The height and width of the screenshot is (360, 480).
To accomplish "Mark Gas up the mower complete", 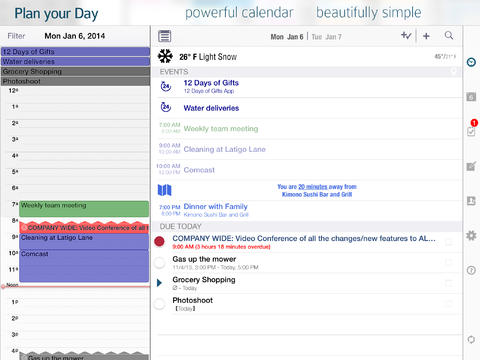I will tap(160, 263).
